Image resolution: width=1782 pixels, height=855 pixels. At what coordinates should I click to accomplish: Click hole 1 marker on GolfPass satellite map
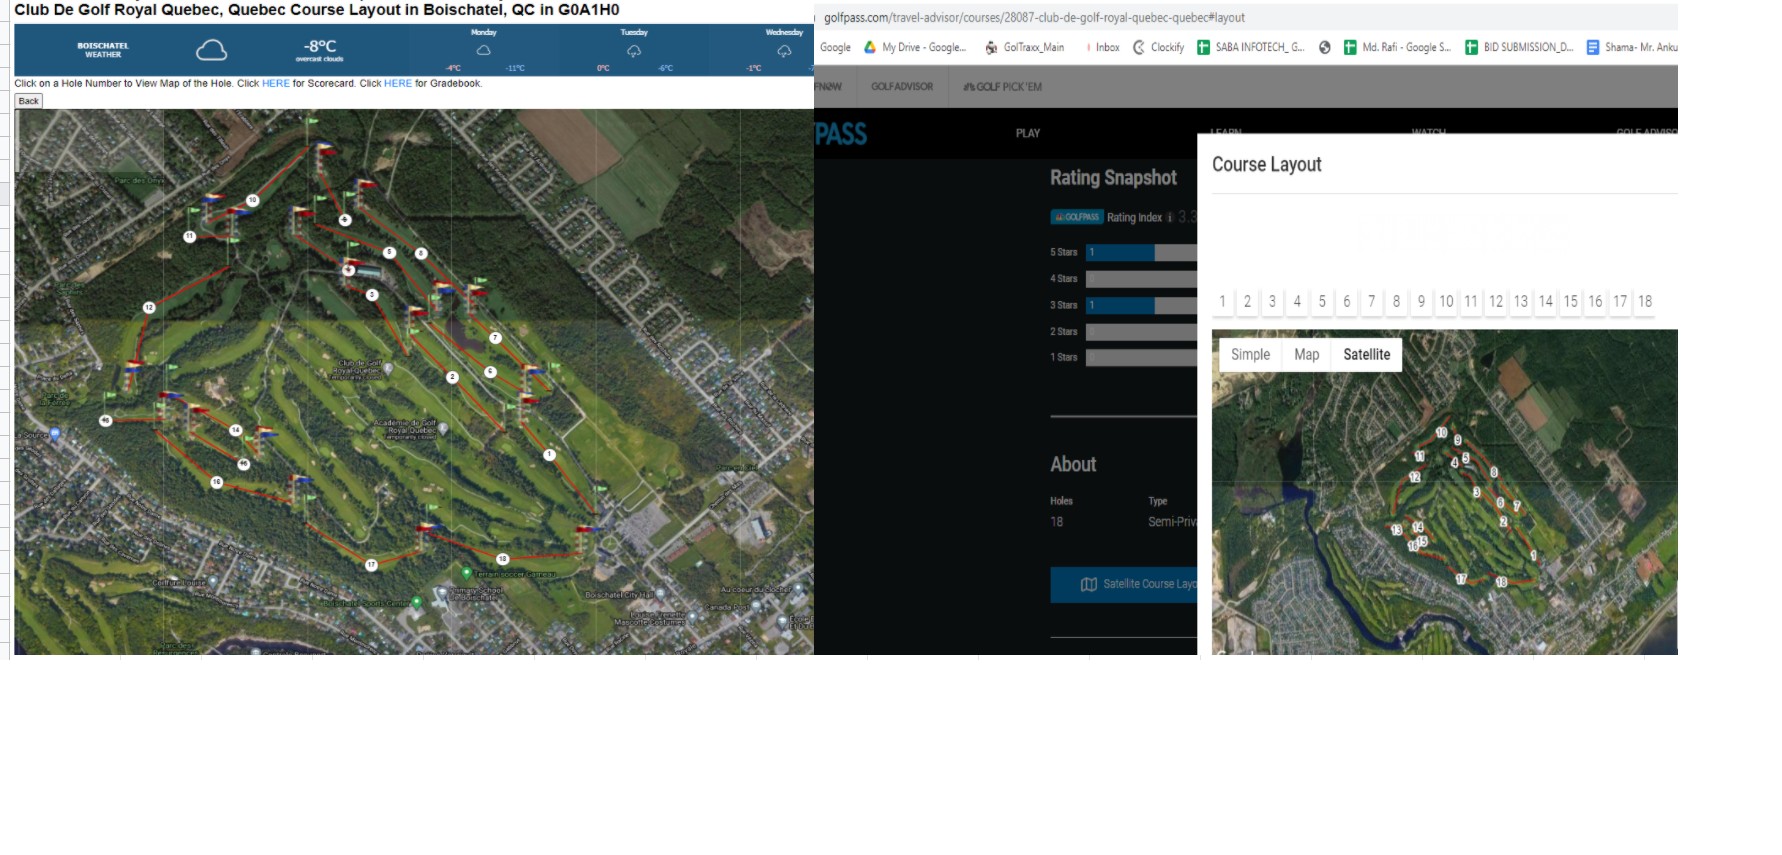click(1533, 555)
